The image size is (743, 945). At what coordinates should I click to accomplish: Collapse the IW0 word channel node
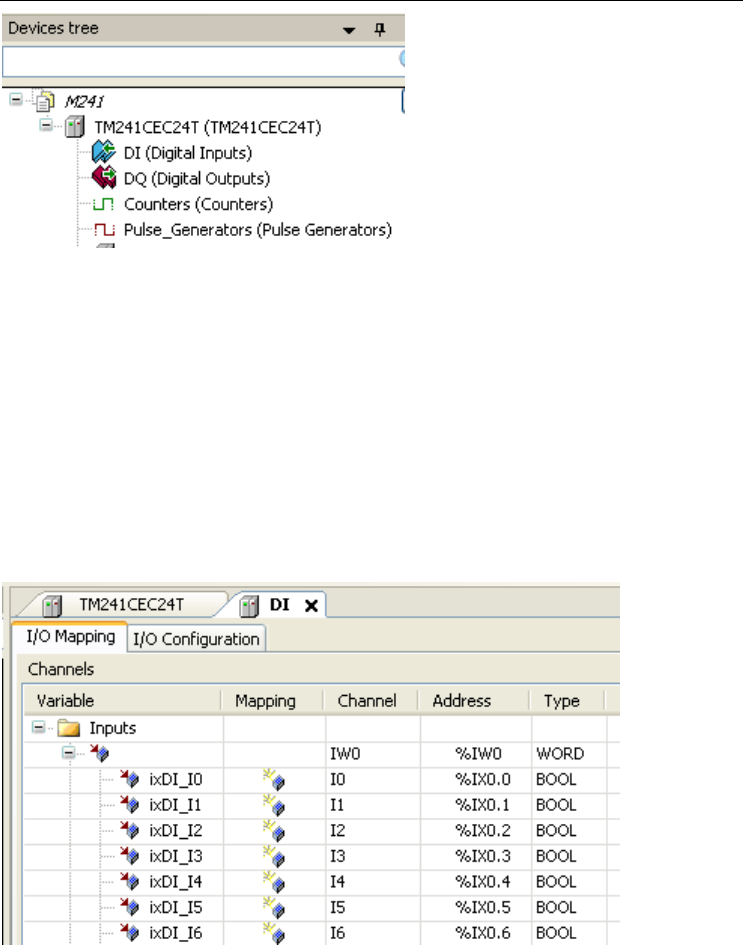(69, 753)
